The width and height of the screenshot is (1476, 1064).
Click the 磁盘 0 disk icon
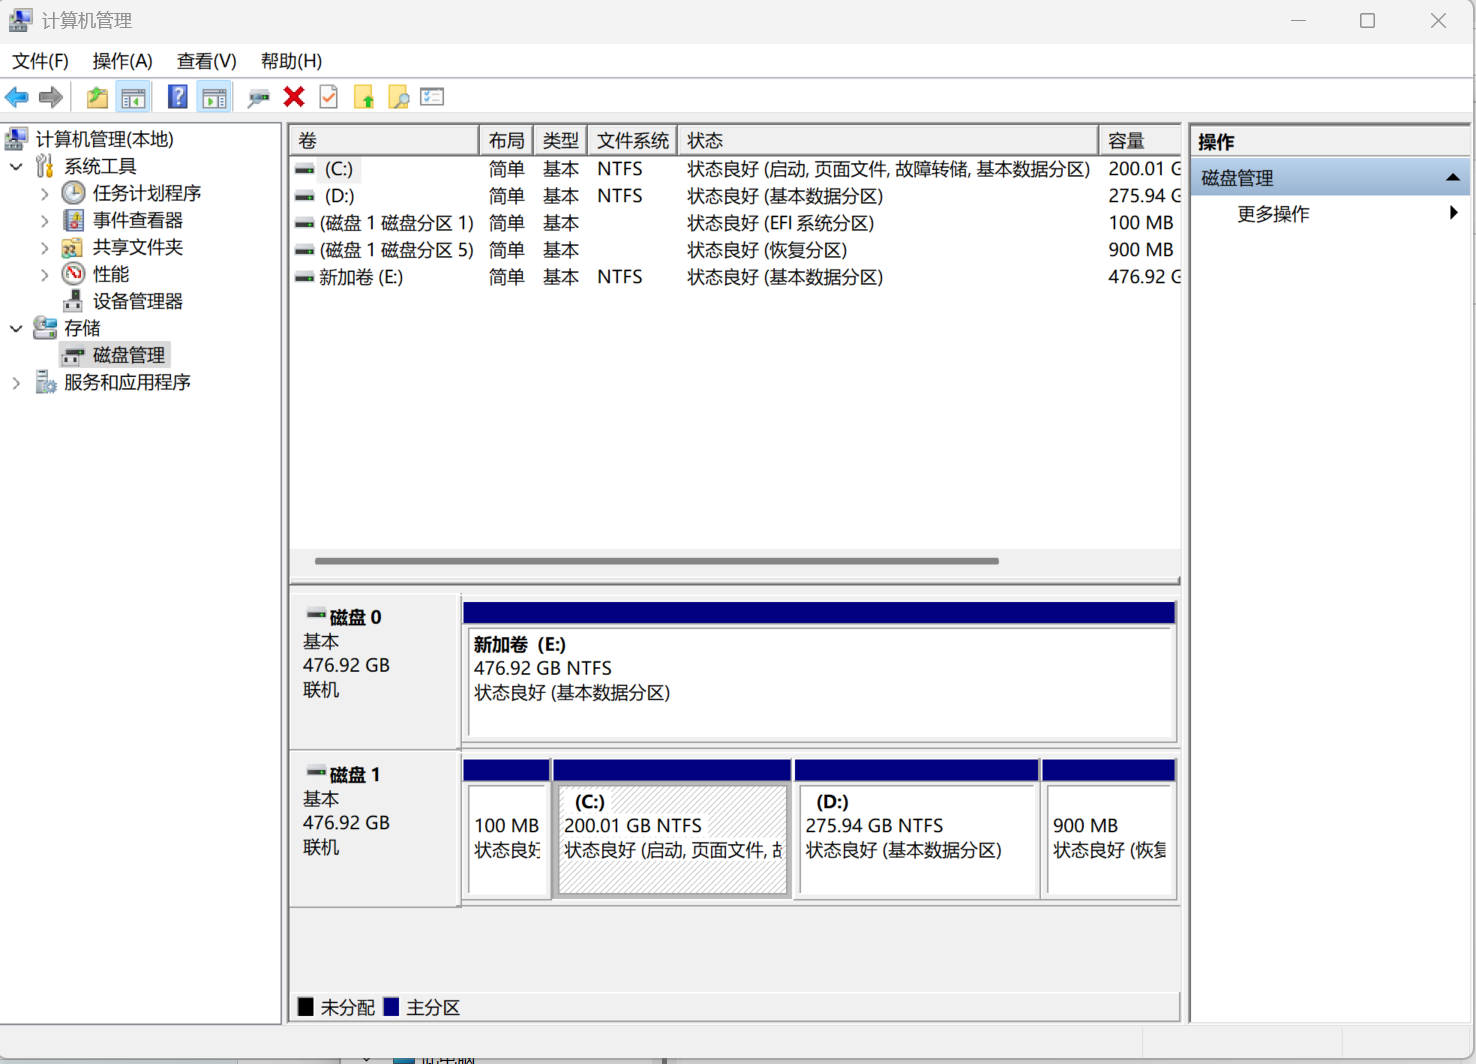316,614
